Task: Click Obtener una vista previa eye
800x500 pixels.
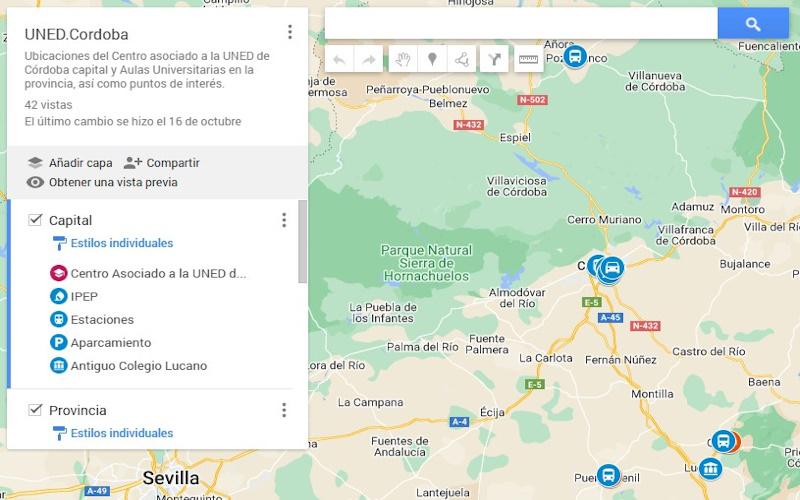Action: pos(35,182)
